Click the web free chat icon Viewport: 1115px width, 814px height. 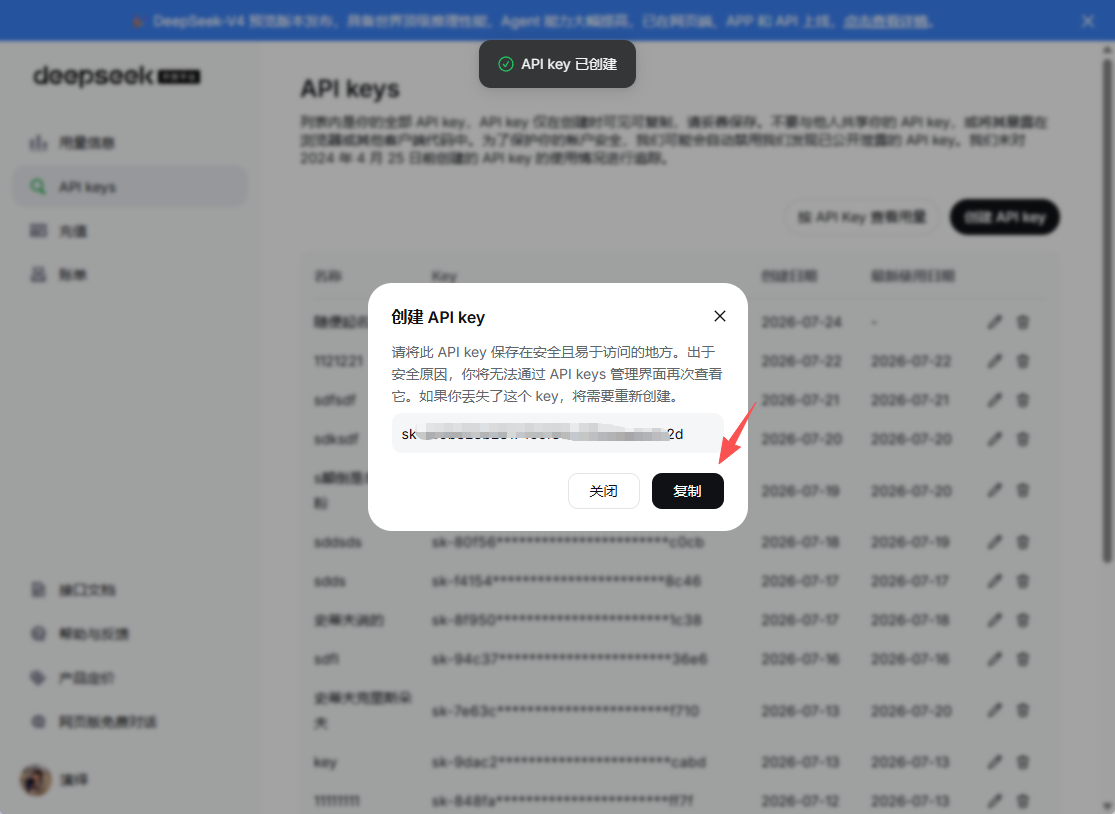38,722
